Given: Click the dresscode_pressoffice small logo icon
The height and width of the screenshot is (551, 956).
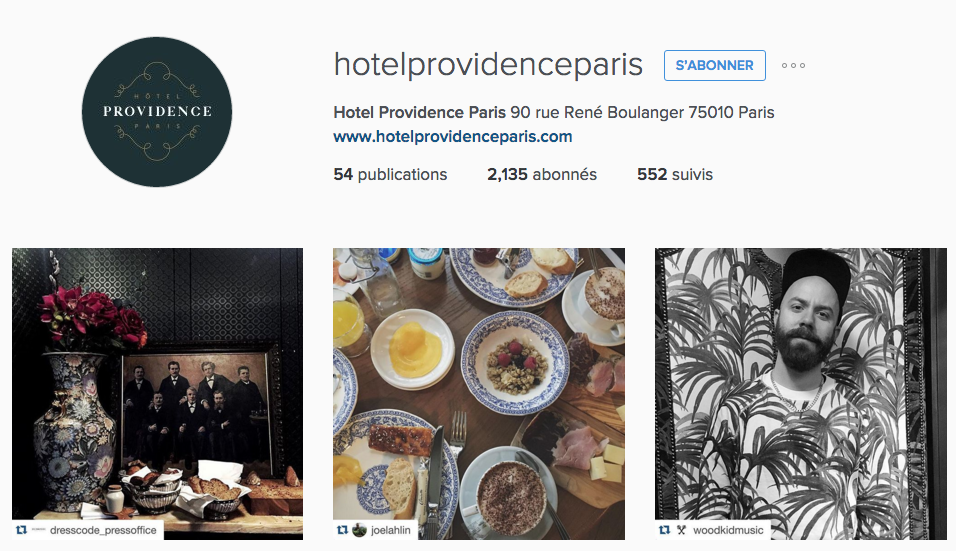Looking at the screenshot, I should tap(38, 530).
